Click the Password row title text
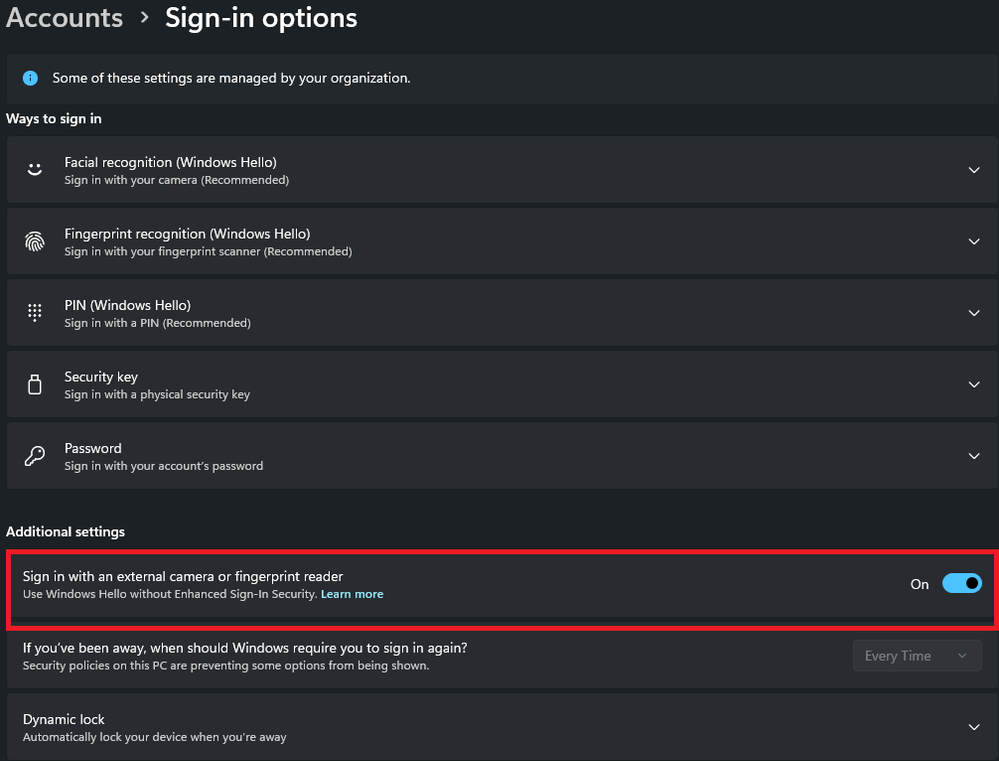 tap(93, 448)
